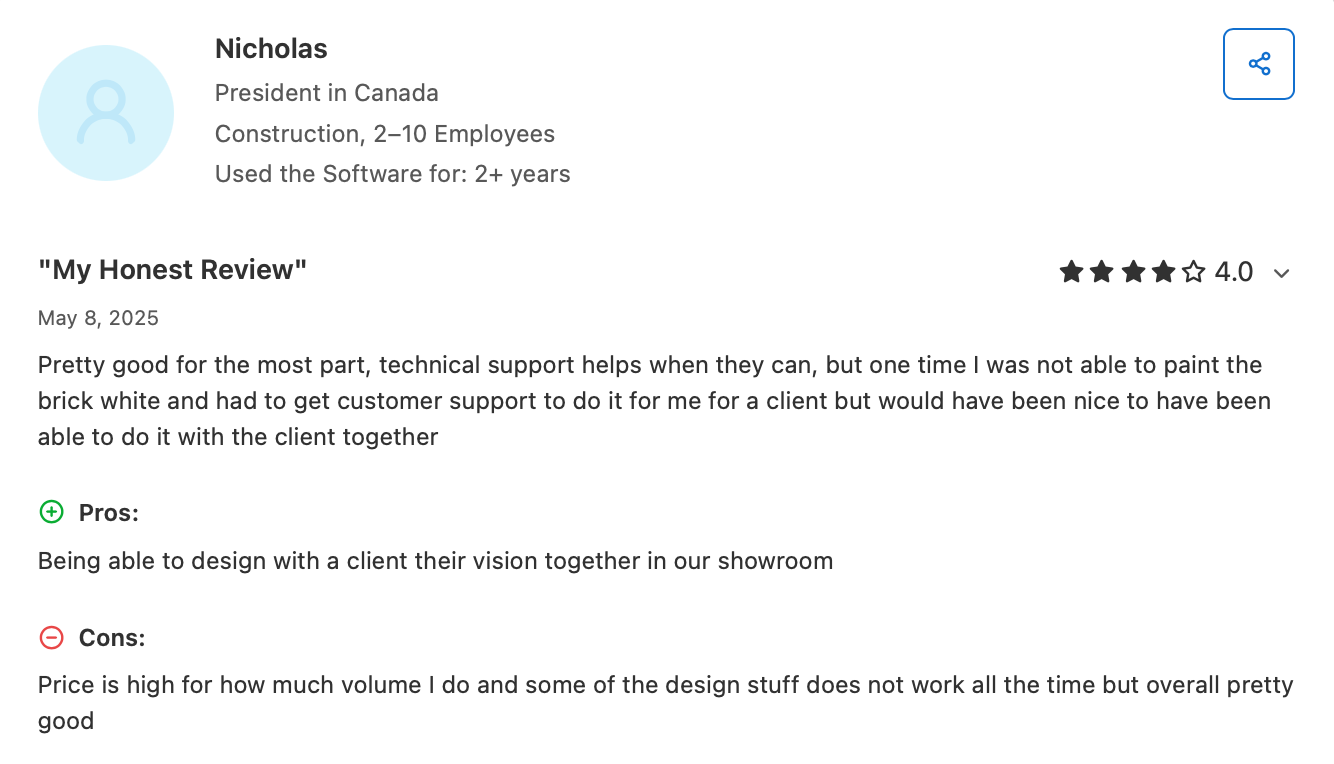
Task: Click the empty fifth star outline
Action: click(1191, 271)
